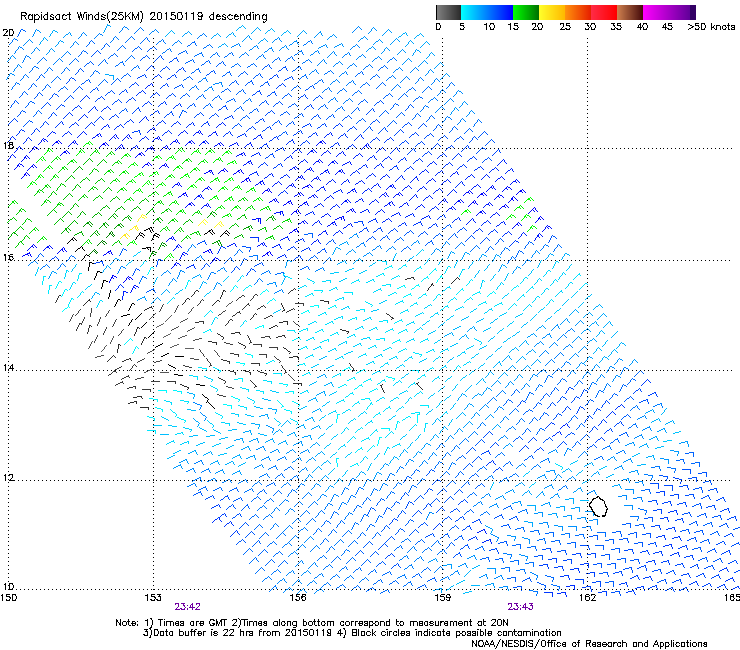Click the green 15-20 knots legend color
Viewport: 740px width, 650px height.
click(526, 12)
